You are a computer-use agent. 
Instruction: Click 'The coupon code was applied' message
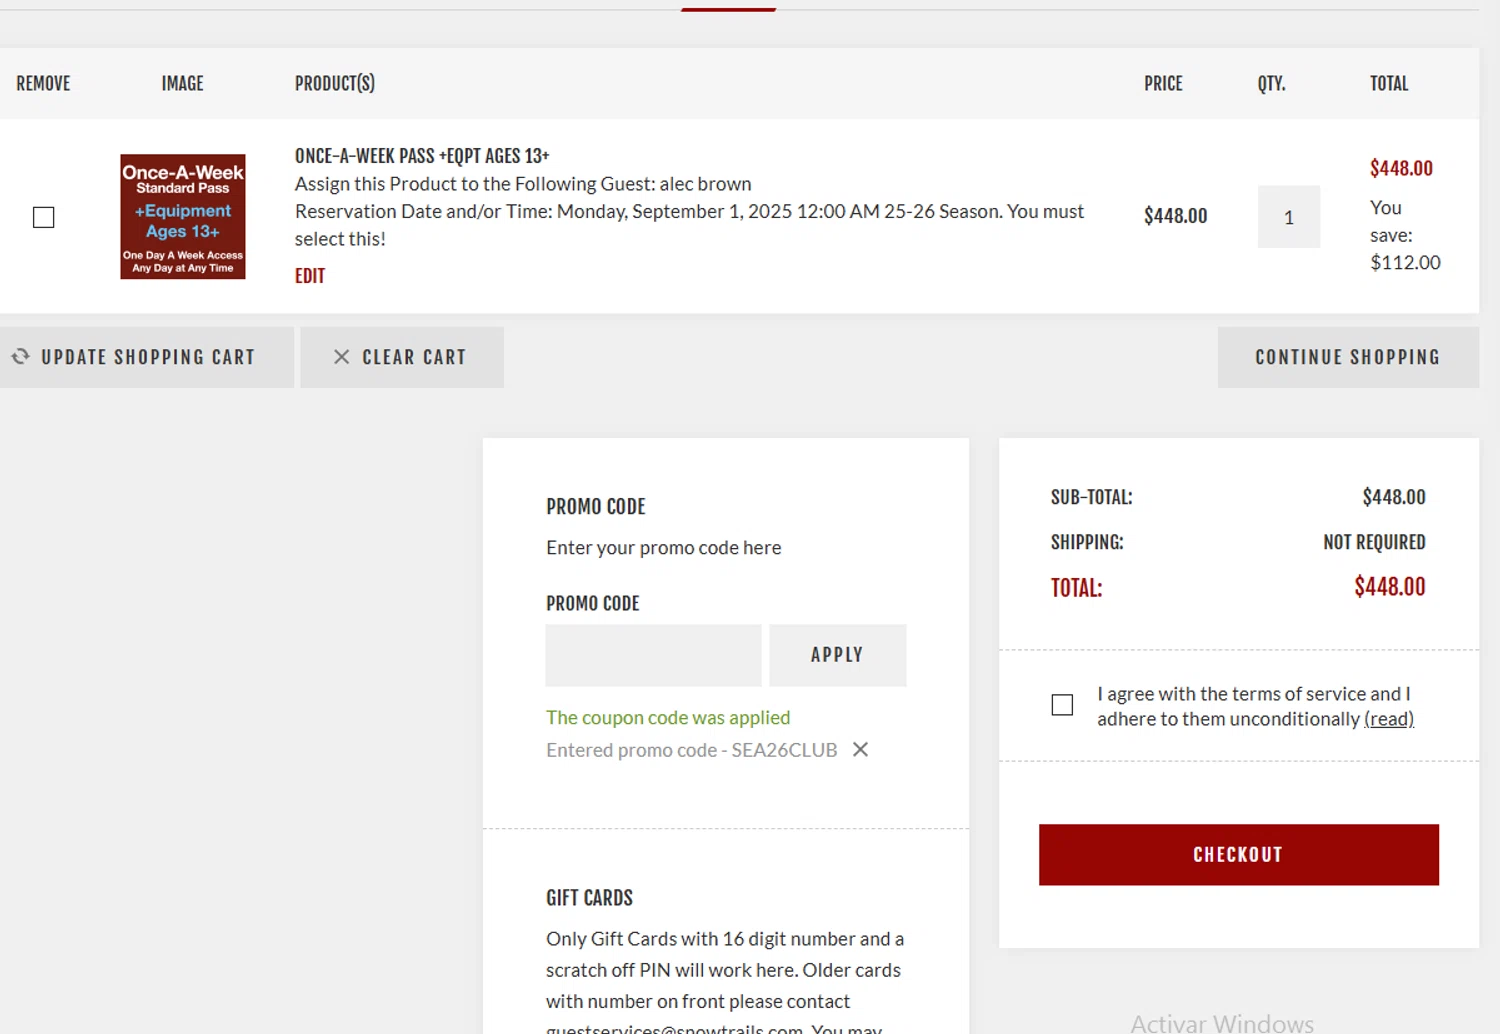point(668,717)
